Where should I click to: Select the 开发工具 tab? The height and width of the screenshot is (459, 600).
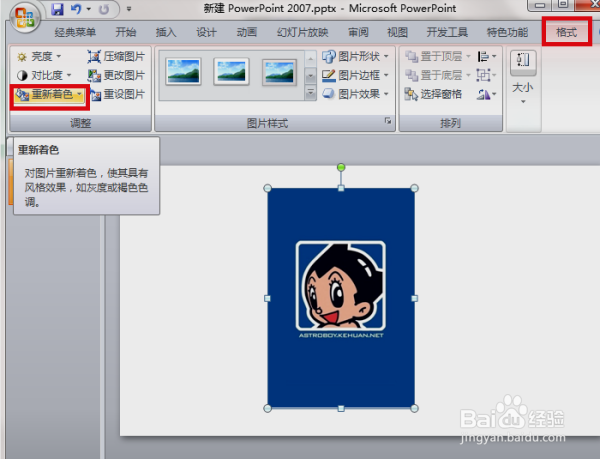click(x=447, y=33)
